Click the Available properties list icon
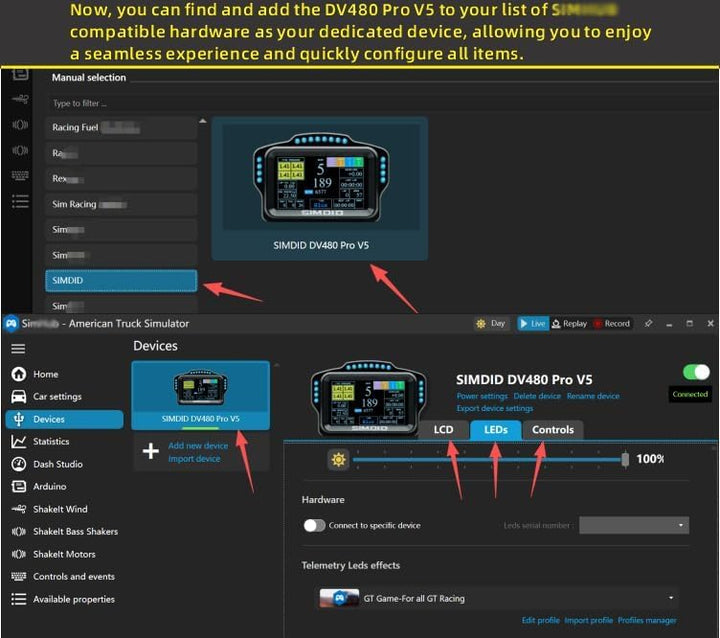Viewport: 720px width, 638px height. tap(19, 599)
